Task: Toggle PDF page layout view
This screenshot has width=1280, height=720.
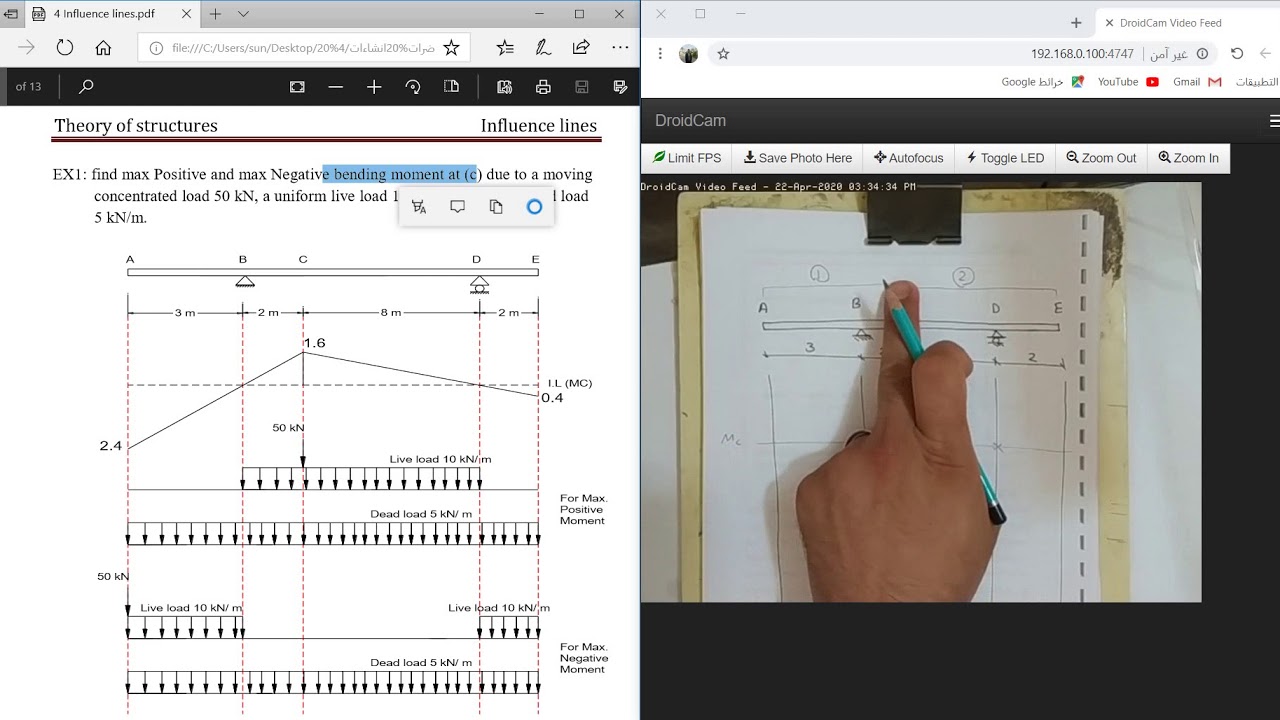Action: 451,87
